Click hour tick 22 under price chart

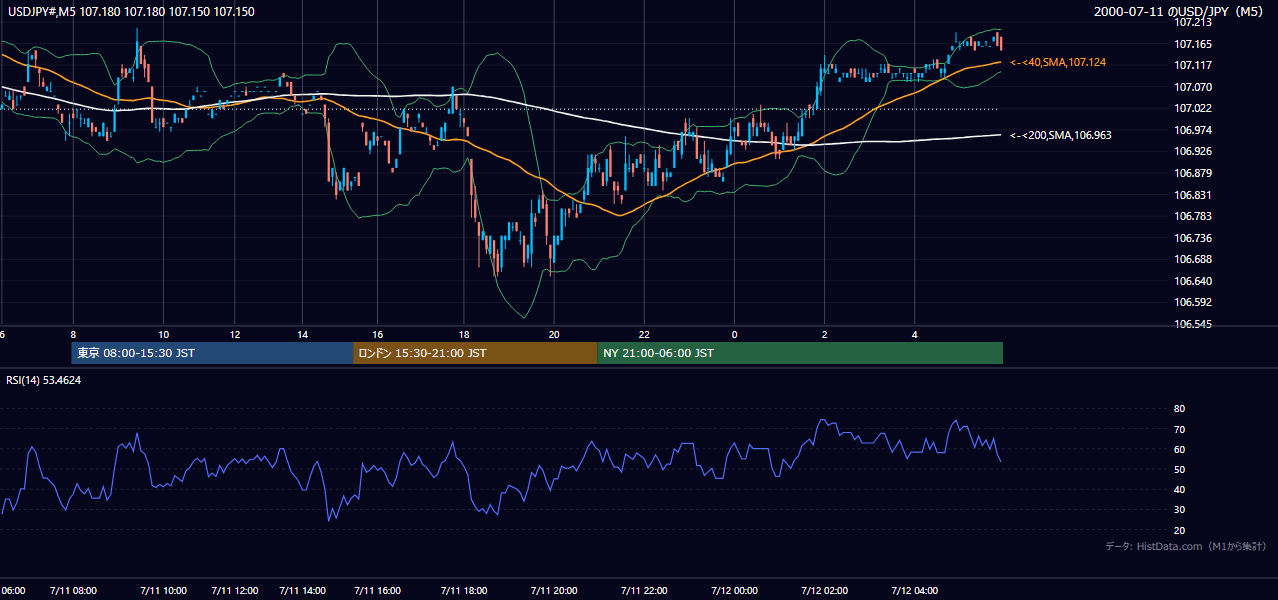[644, 334]
